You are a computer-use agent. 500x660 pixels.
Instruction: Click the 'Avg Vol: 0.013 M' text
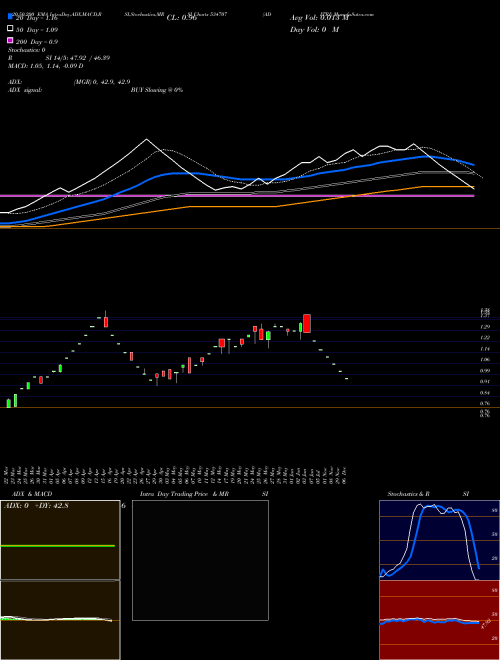pyautogui.click(x=319, y=18)
